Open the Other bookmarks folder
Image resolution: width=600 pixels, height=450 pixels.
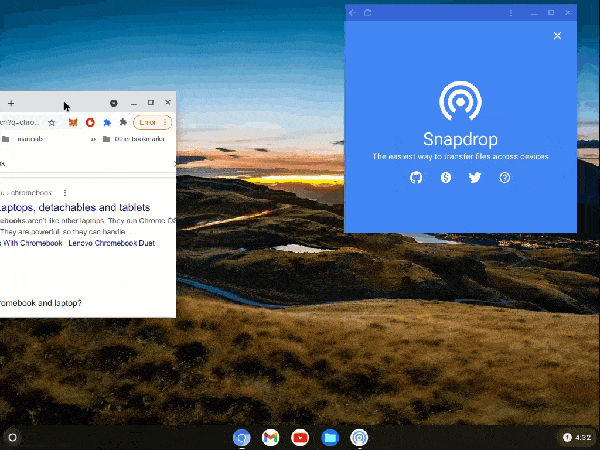coord(134,139)
